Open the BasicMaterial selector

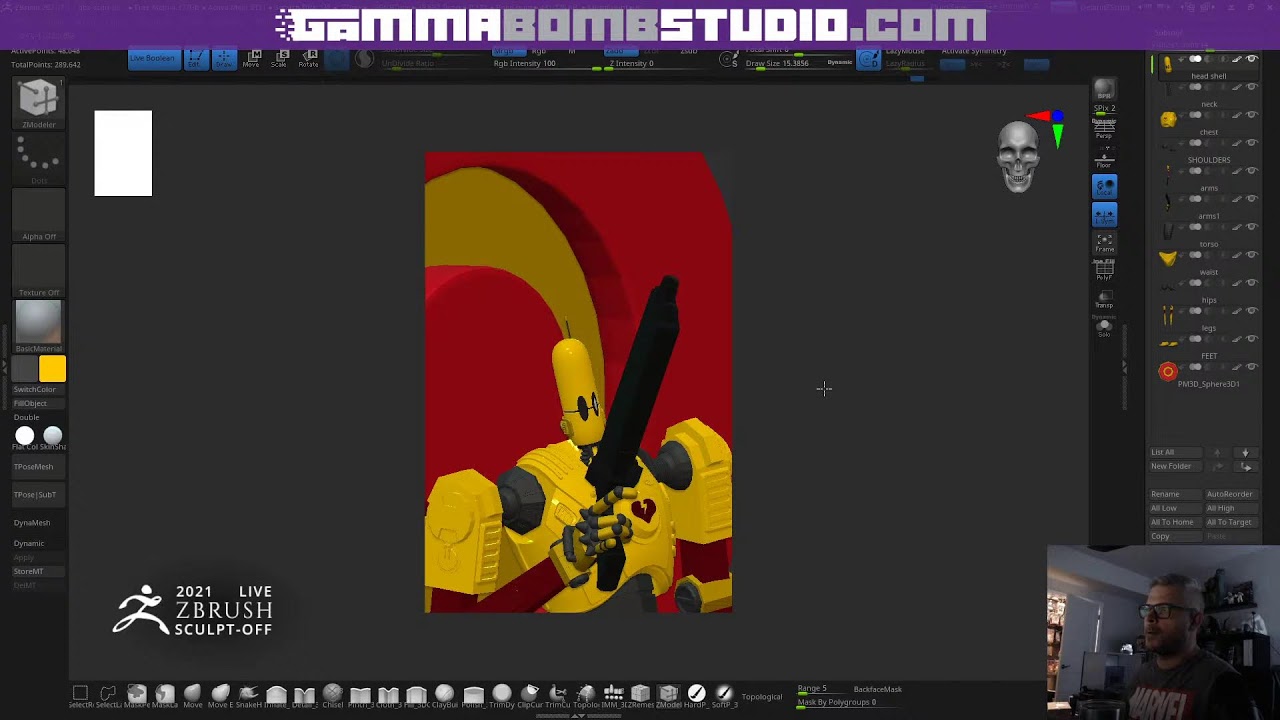39,327
